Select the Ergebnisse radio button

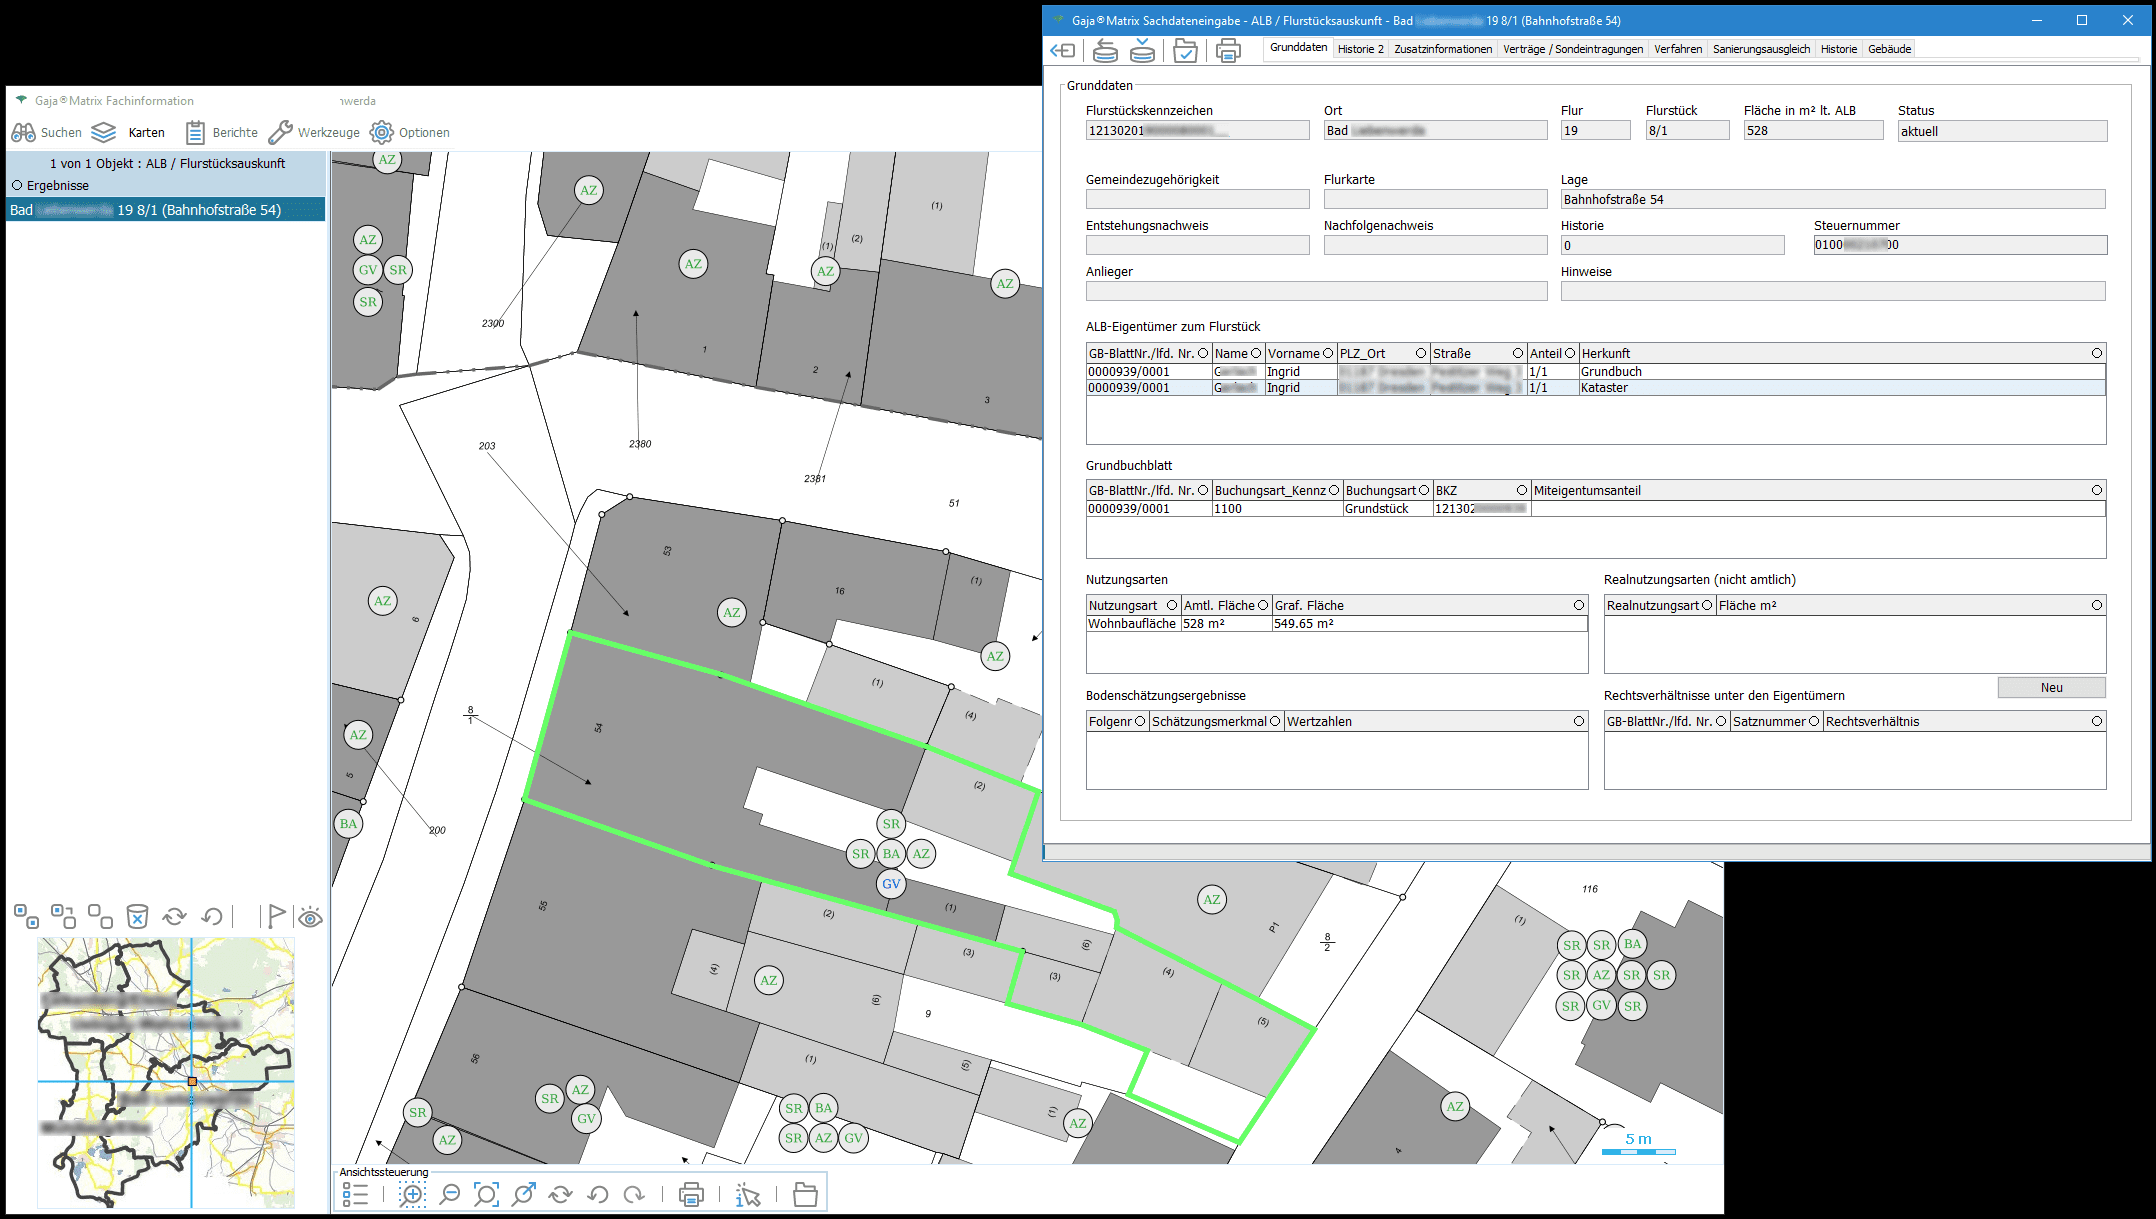coord(17,185)
